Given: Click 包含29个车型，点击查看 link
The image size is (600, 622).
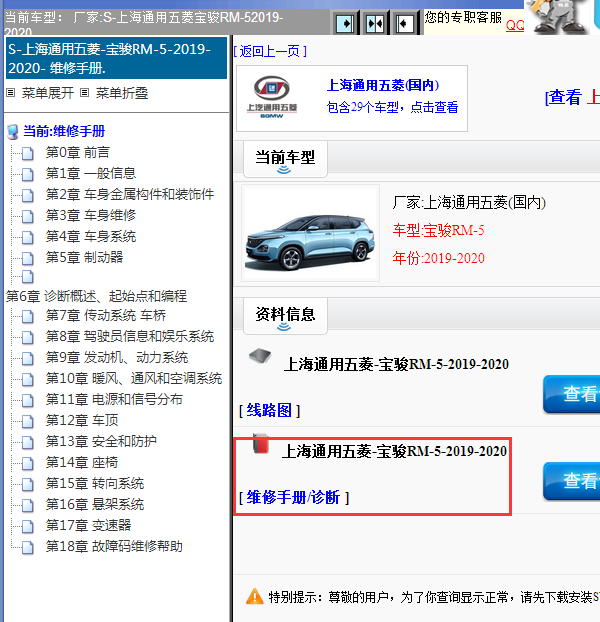Looking at the screenshot, I should [x=392, y=107].
